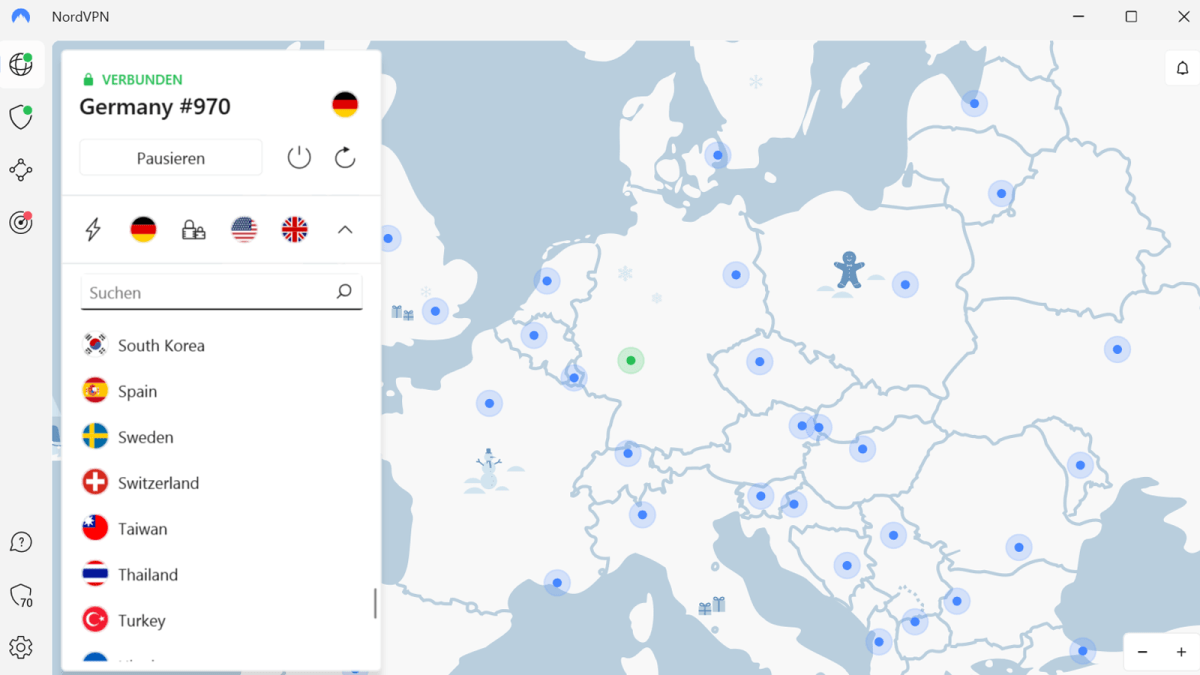Open Meshnet icon in sidebar
The width and height of the screenshot is (1200, 675).
pyautogui.click(x=21, y=170)
